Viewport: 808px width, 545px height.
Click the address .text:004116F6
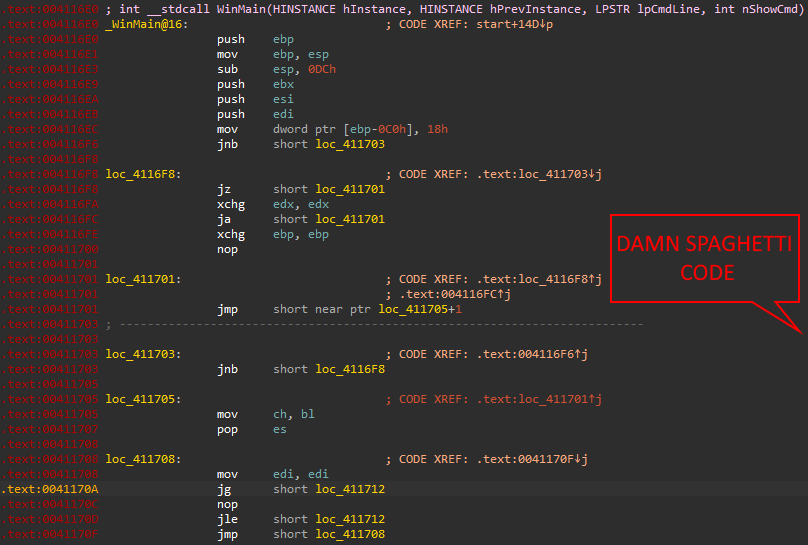point(49,144)
